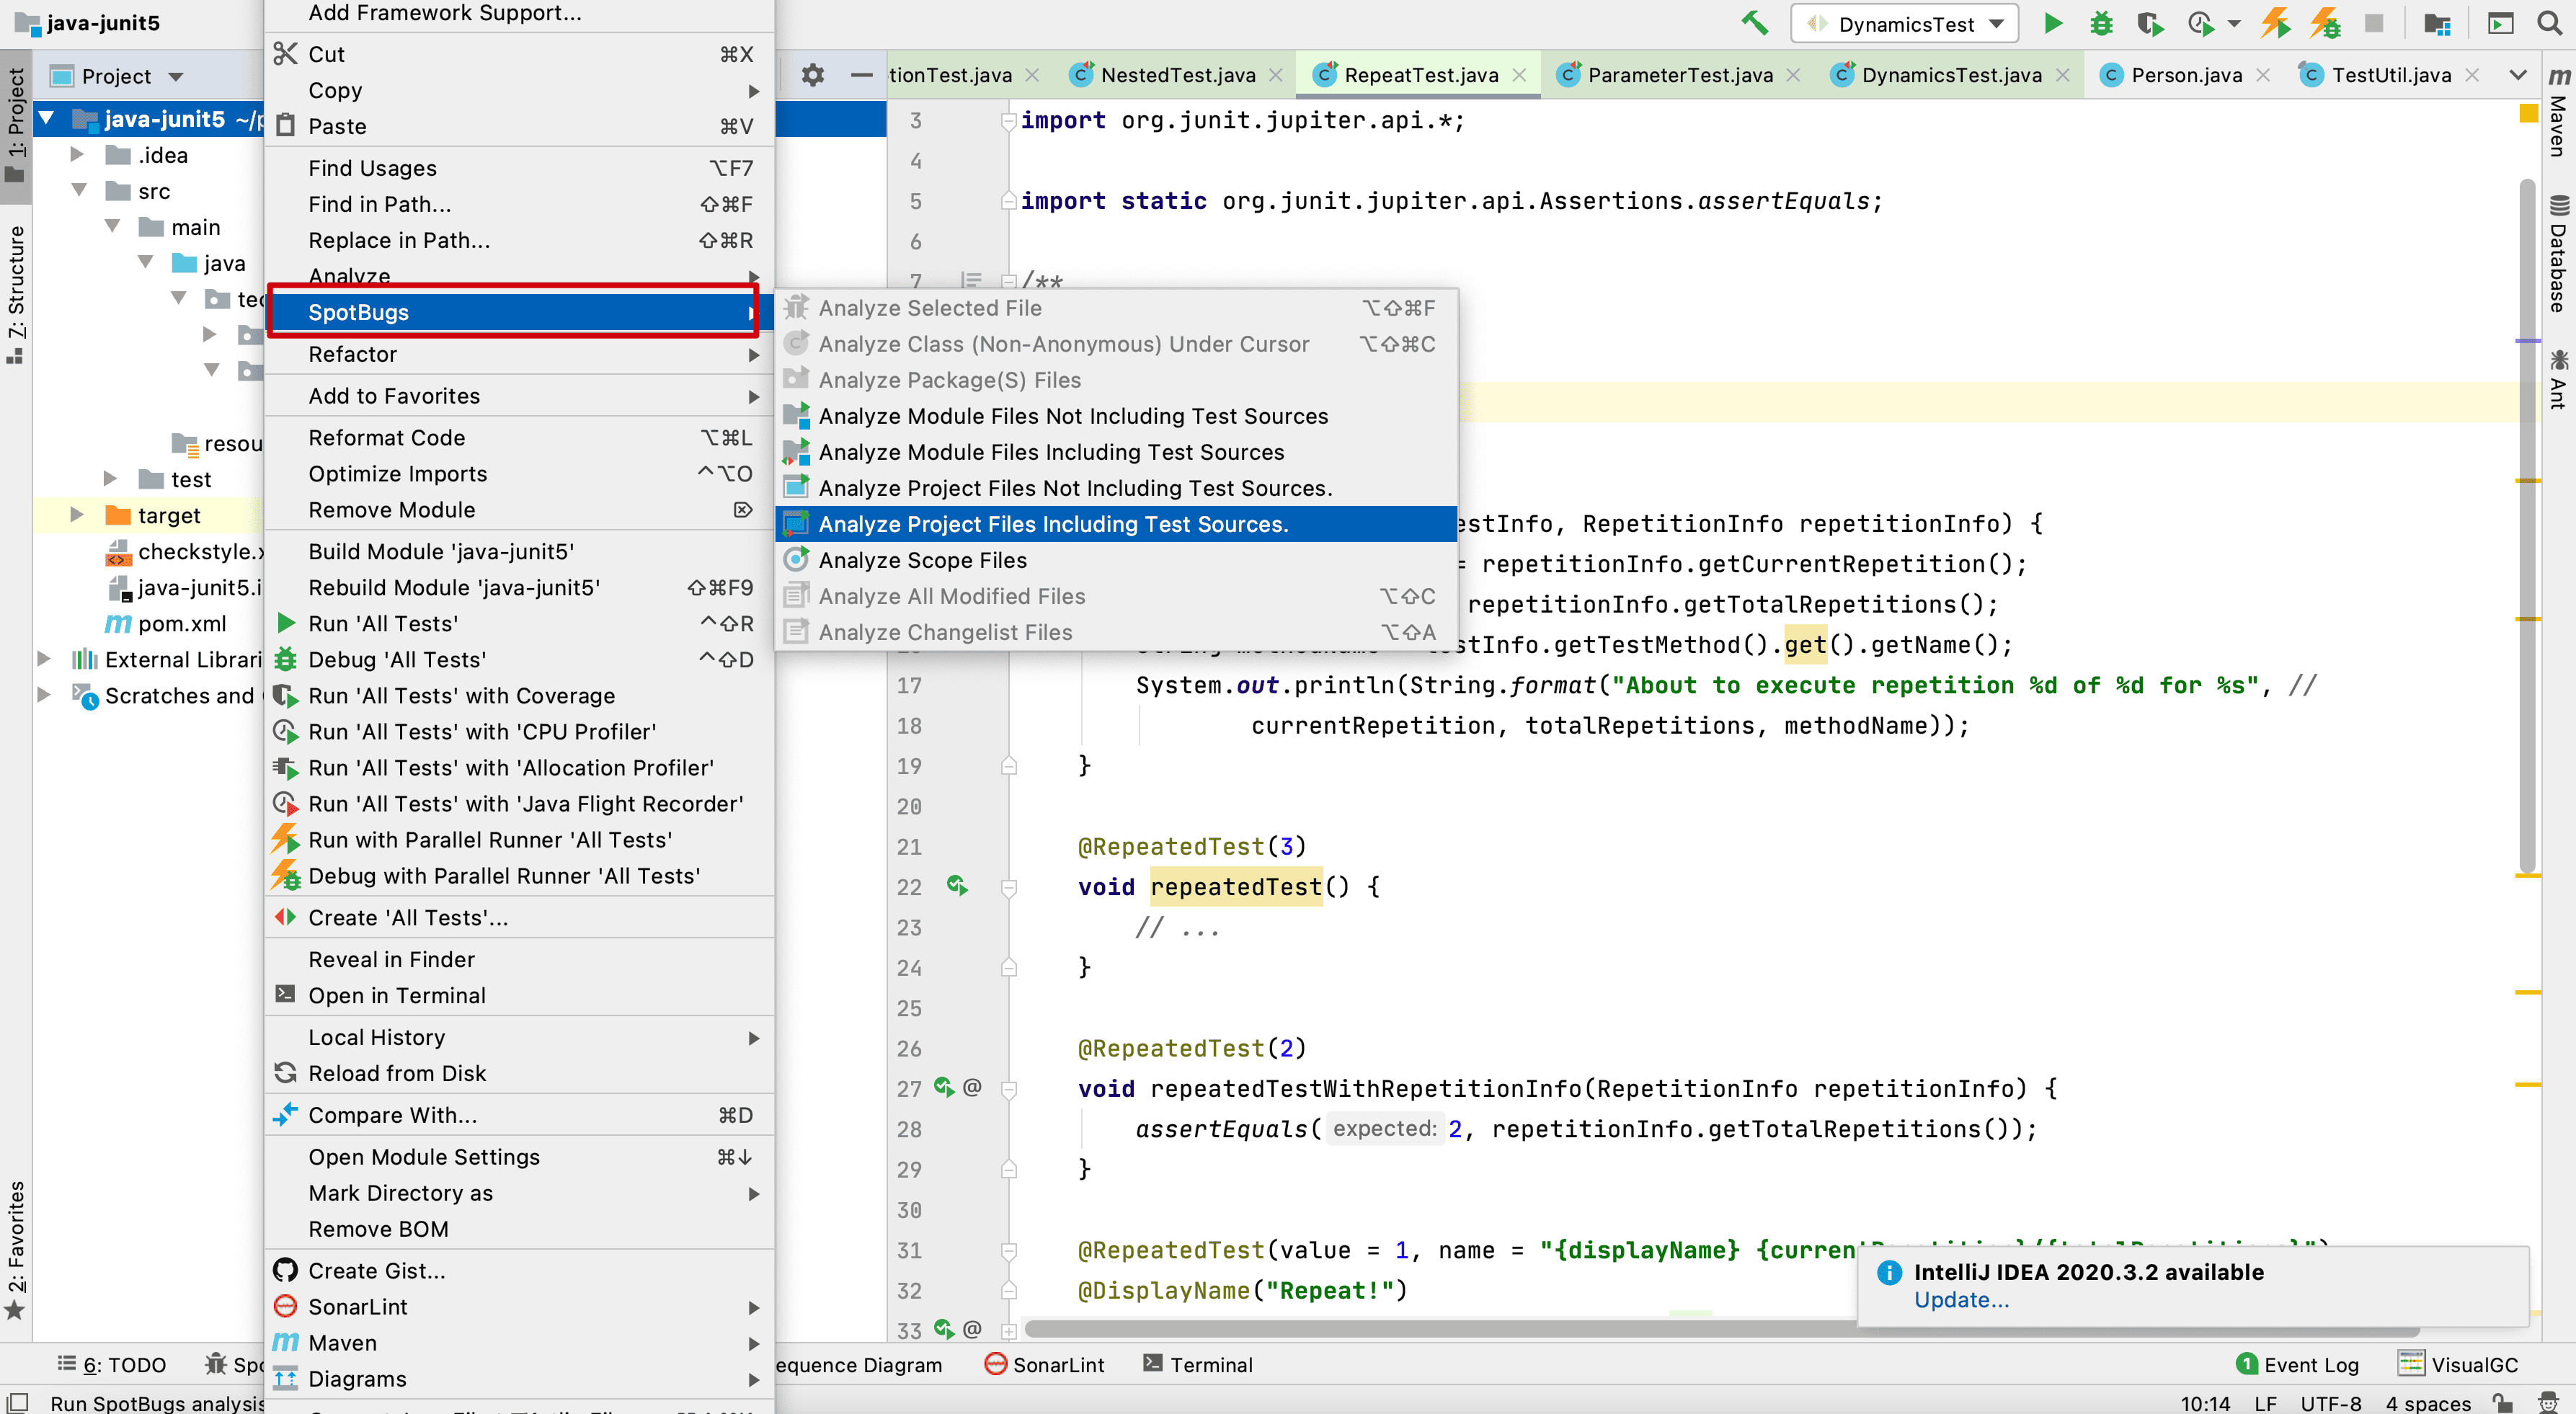Viewport: 2576px width, 1414px height.
Task: Open the DynamicsTest run configuration dropdown
Action: pos(1905,24)
